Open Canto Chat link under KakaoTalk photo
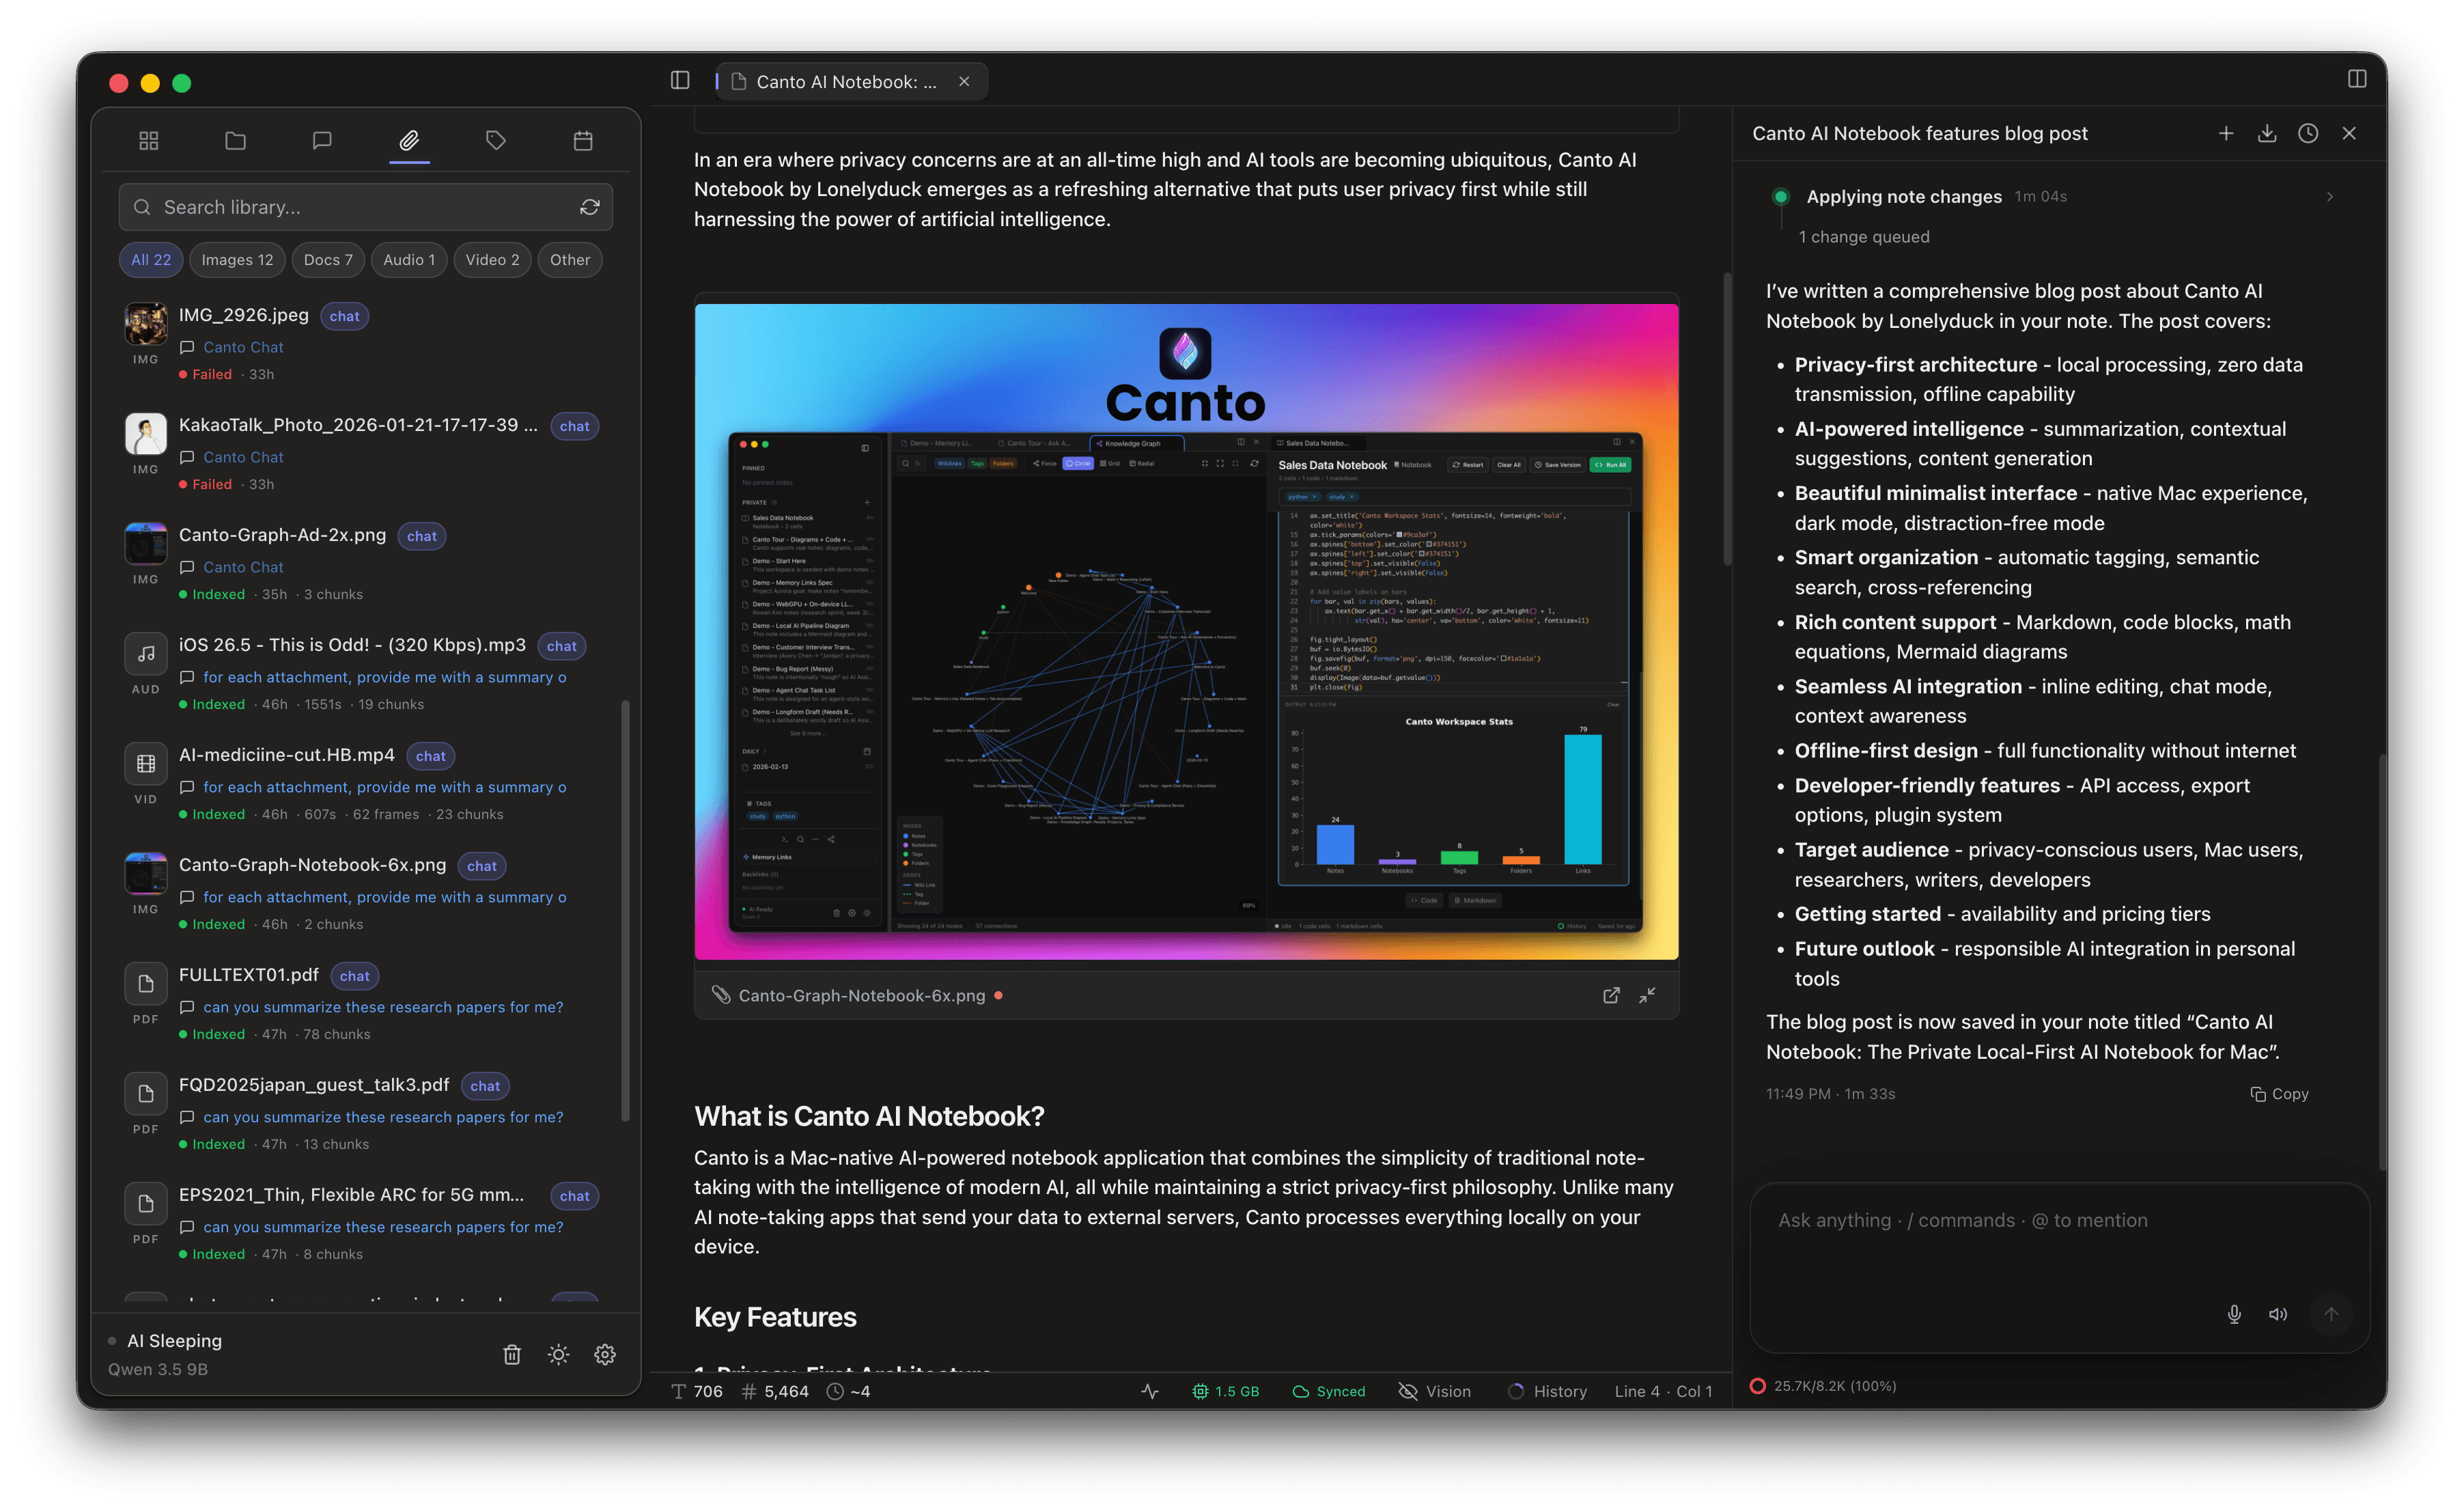The height and width of the screenshot is (1511, 2464). tap(243, 457)
